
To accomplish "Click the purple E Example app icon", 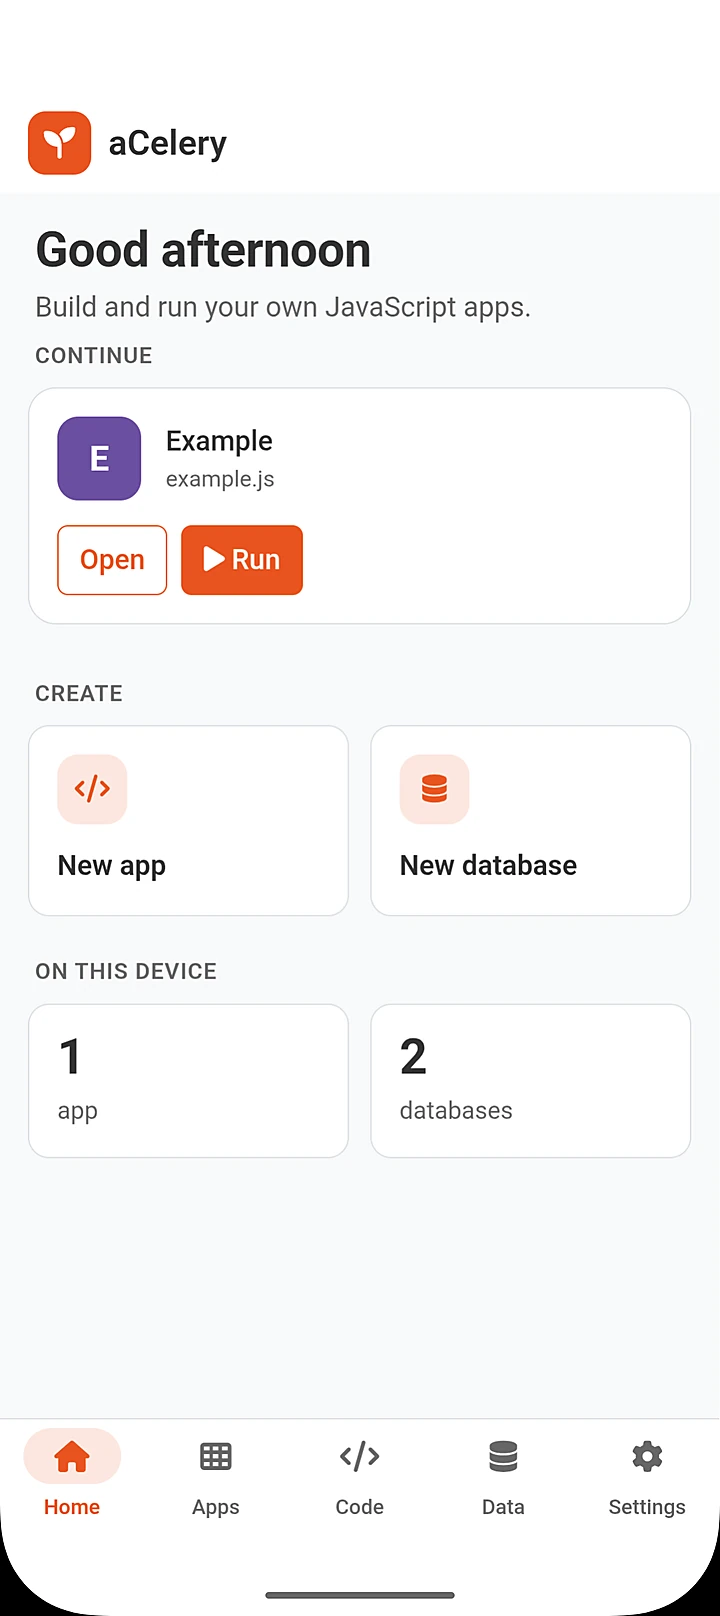I will [x=99, y=458].
